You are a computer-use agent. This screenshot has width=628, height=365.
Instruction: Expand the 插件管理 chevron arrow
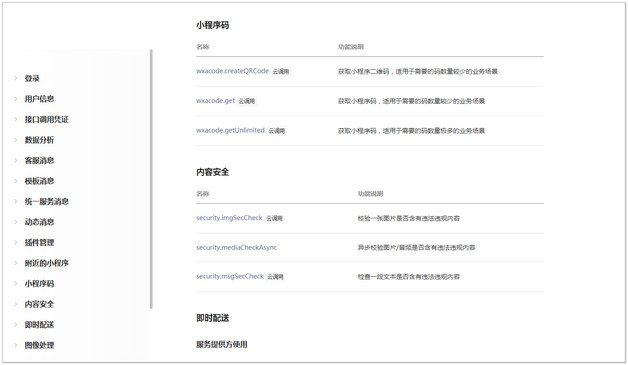tap(16, 242)
